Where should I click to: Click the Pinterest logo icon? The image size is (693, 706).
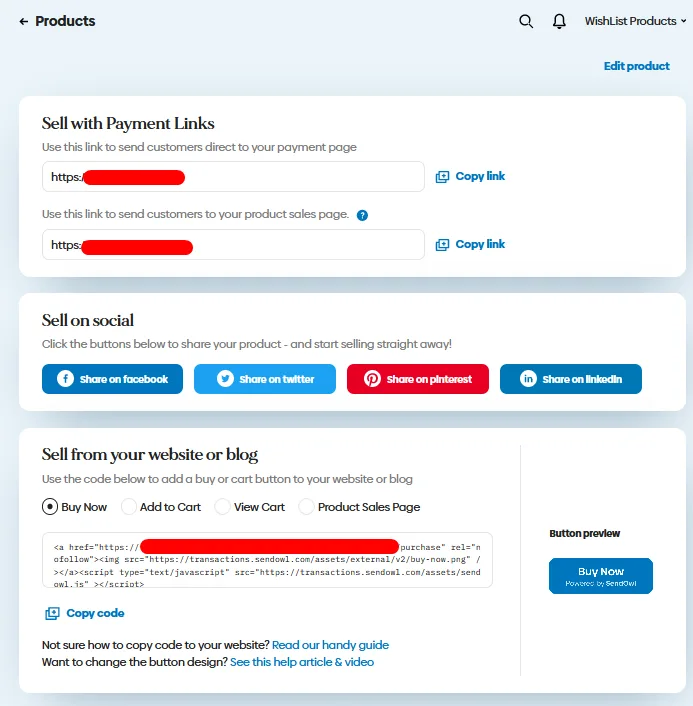click(x=372, y=379)
